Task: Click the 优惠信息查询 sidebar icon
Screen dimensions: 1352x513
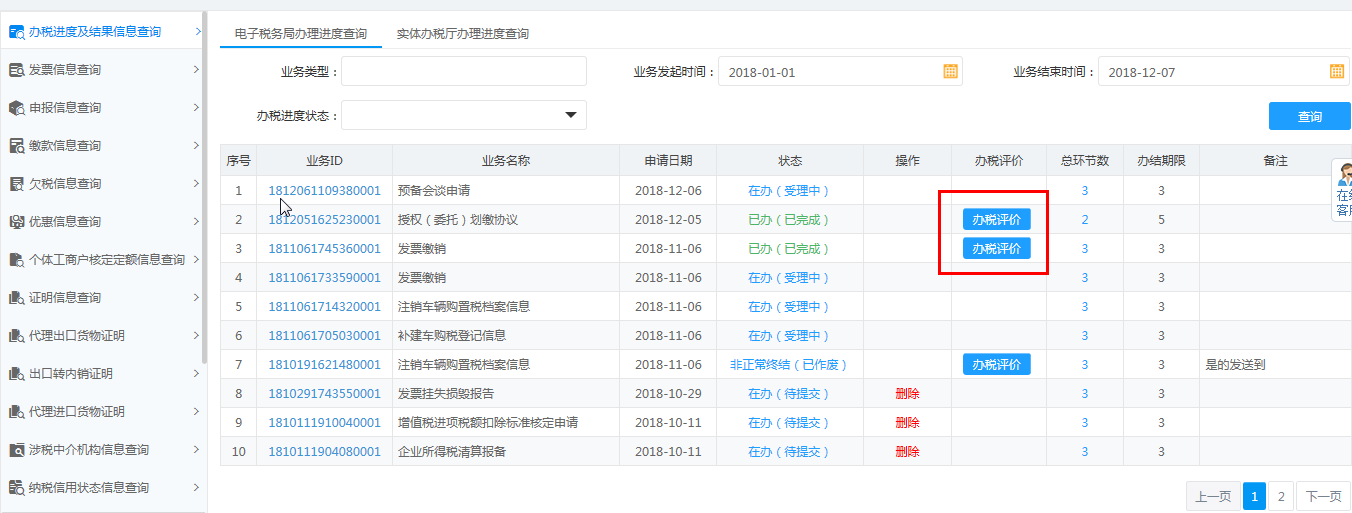Action: [x=17, y=222]
